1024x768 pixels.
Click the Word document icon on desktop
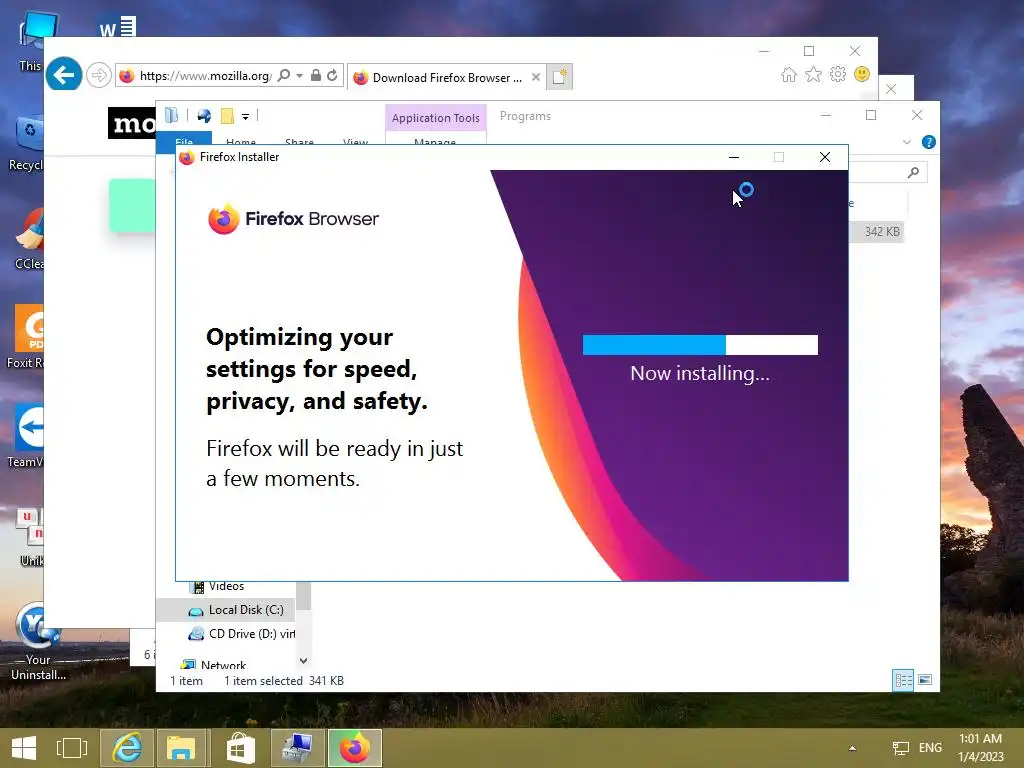pos(118,26)
